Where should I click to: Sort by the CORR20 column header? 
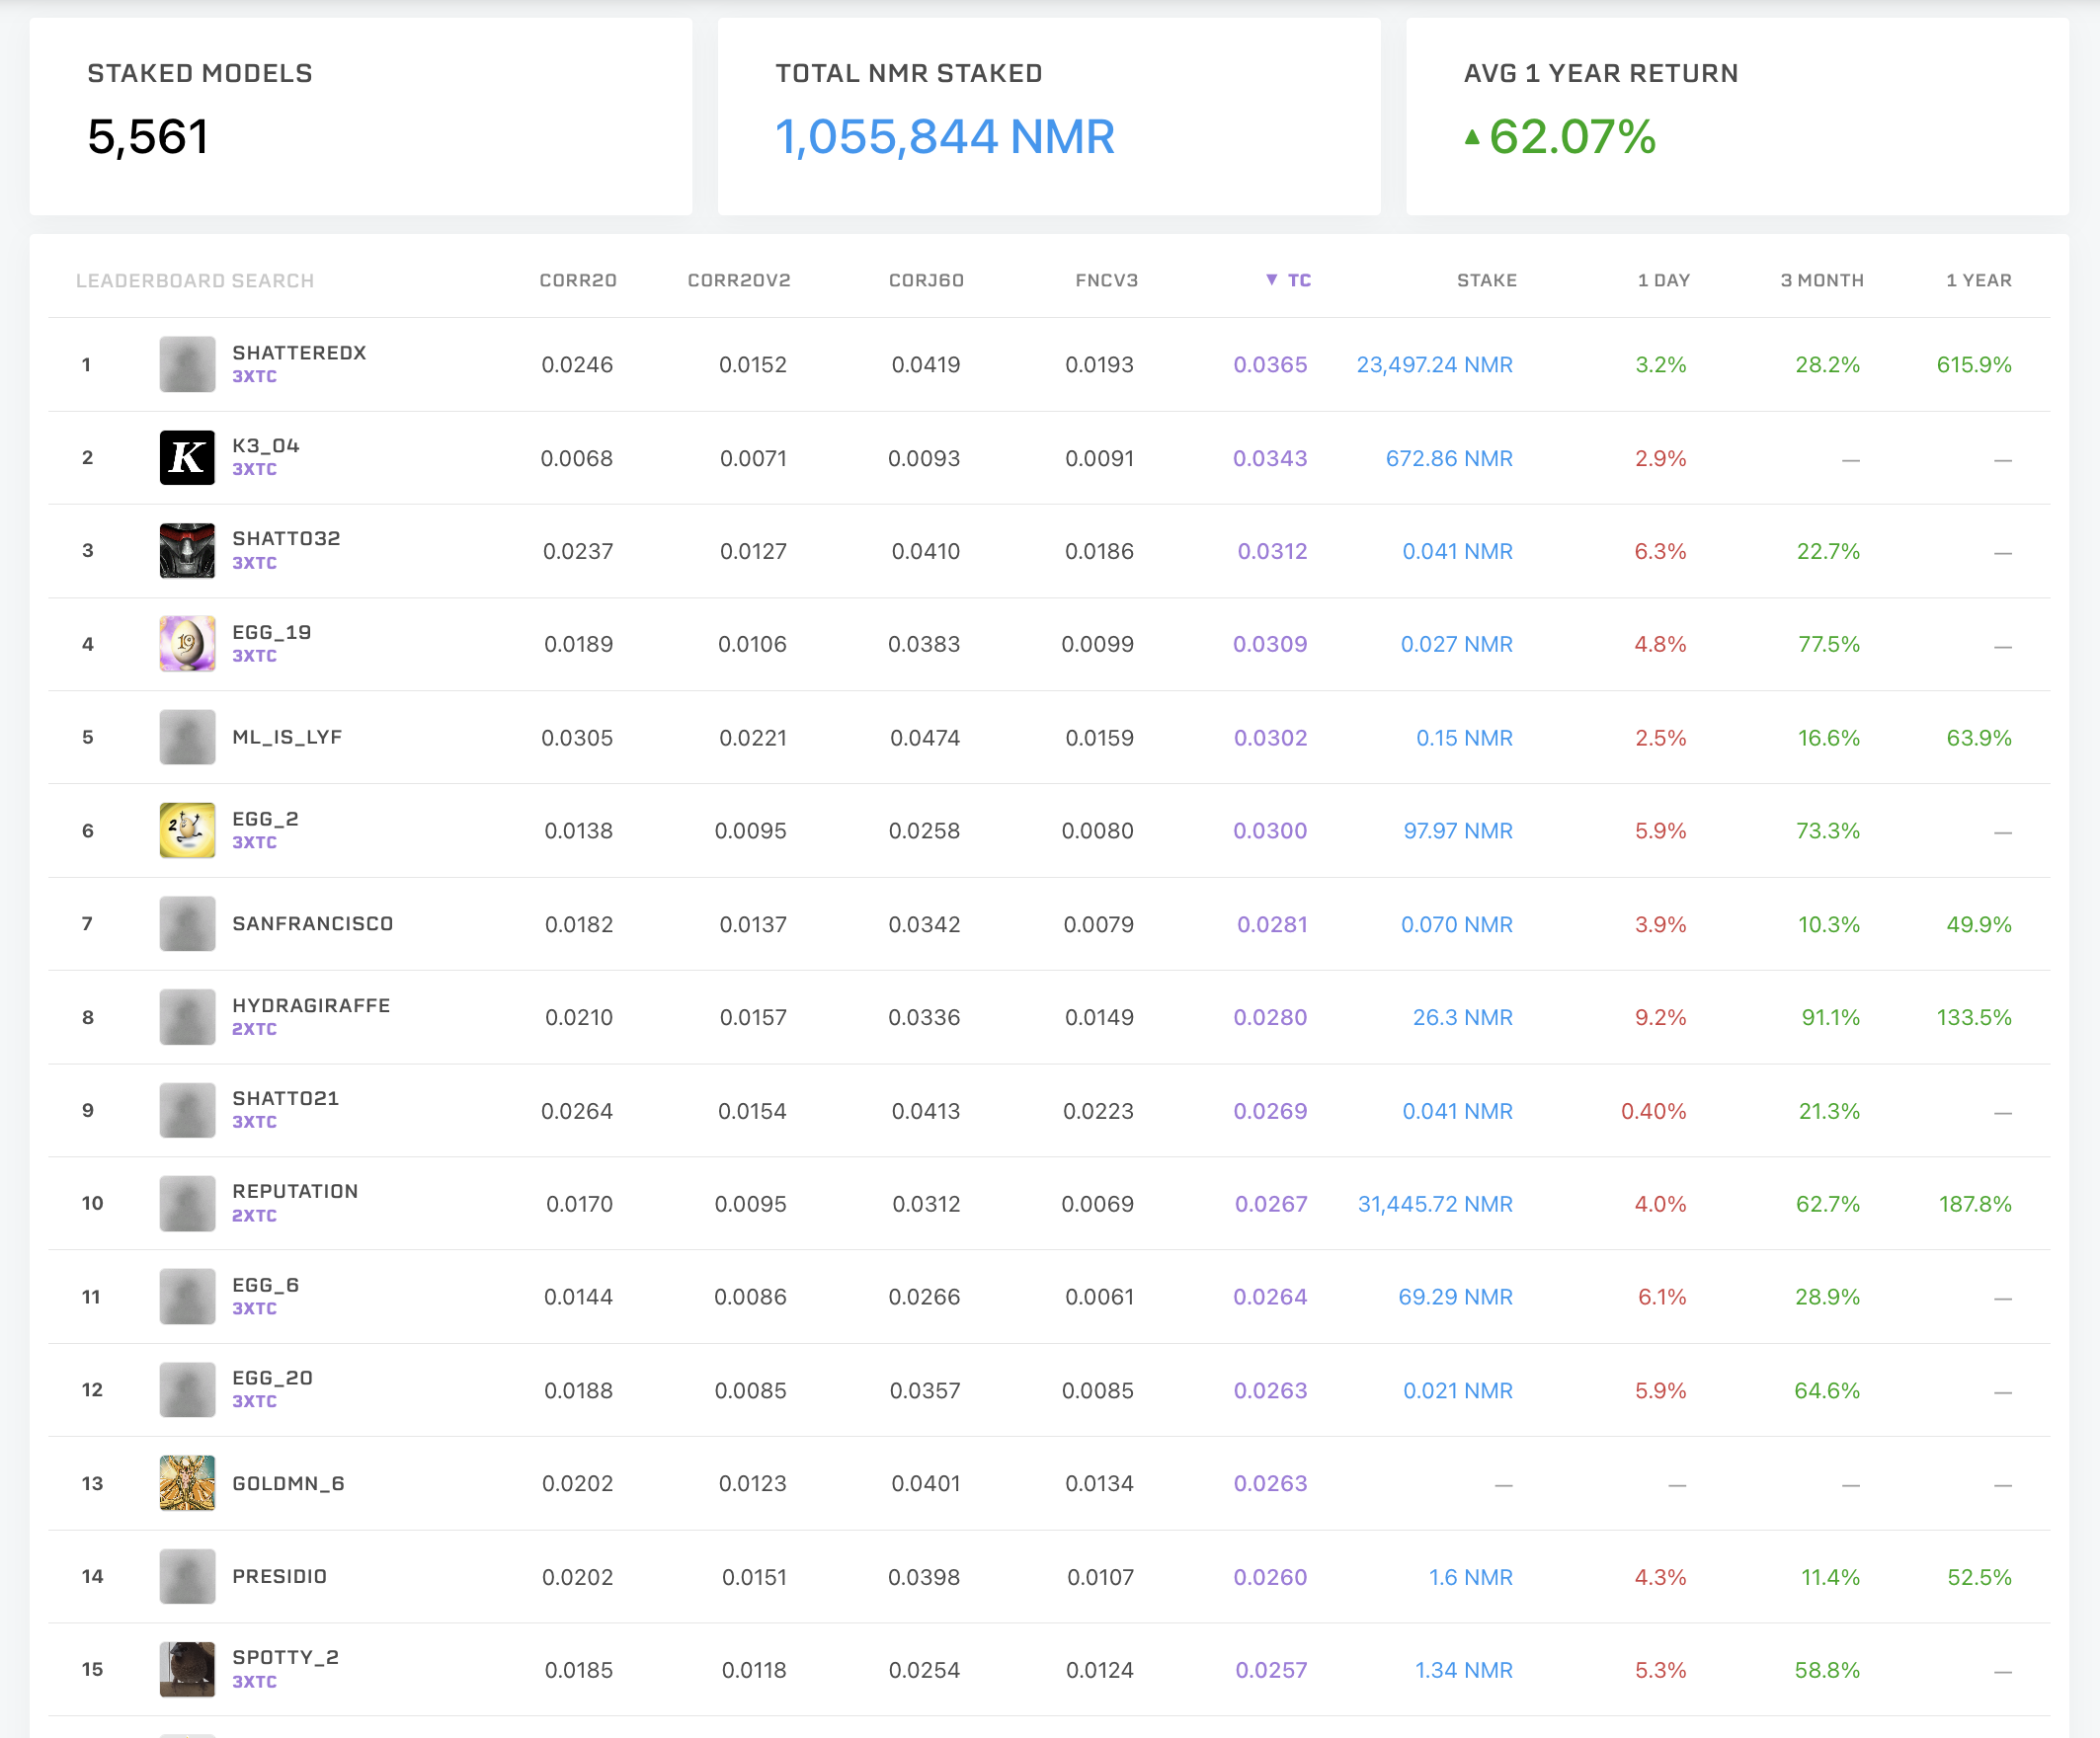[x=577, y=280]
